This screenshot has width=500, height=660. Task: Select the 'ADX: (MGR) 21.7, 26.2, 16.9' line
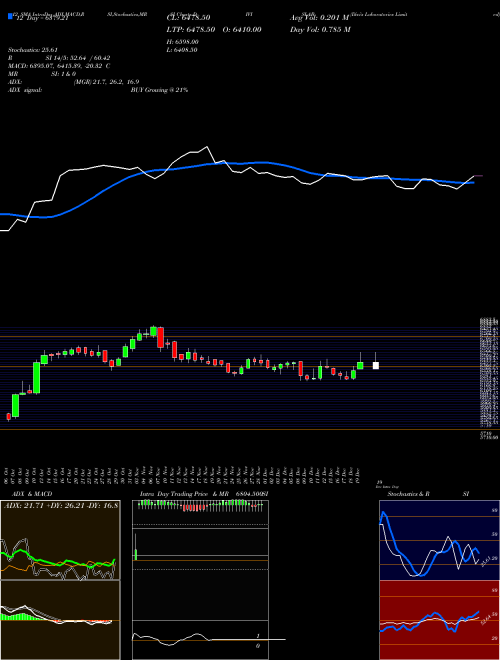tap(73, 82)
